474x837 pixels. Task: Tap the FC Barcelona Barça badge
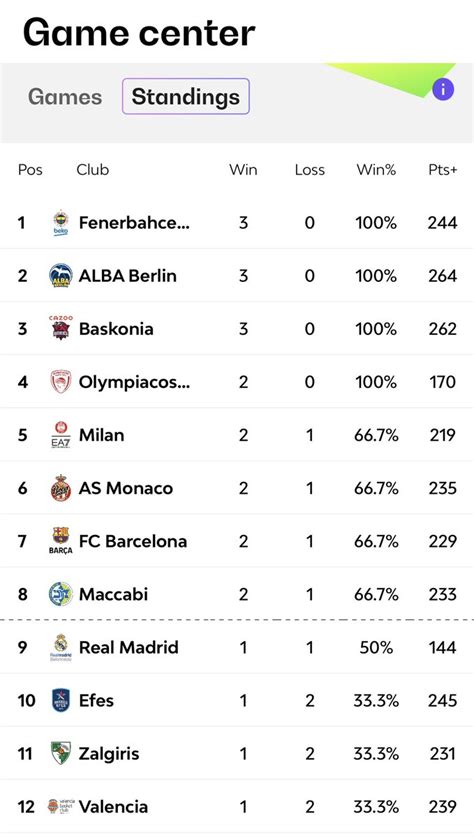(61, 541)
